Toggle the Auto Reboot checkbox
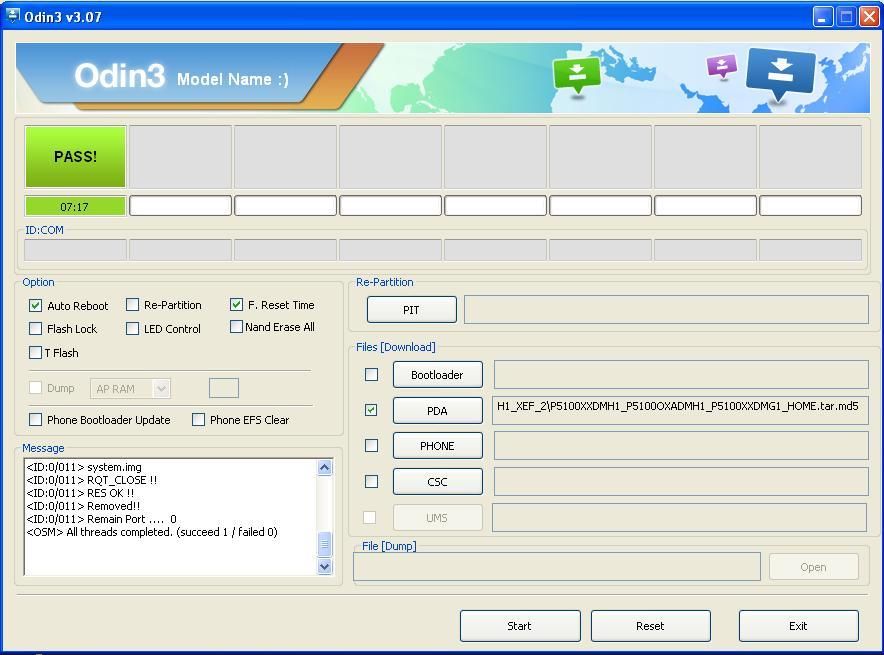The image size is (884, 655). pos(36,305)
